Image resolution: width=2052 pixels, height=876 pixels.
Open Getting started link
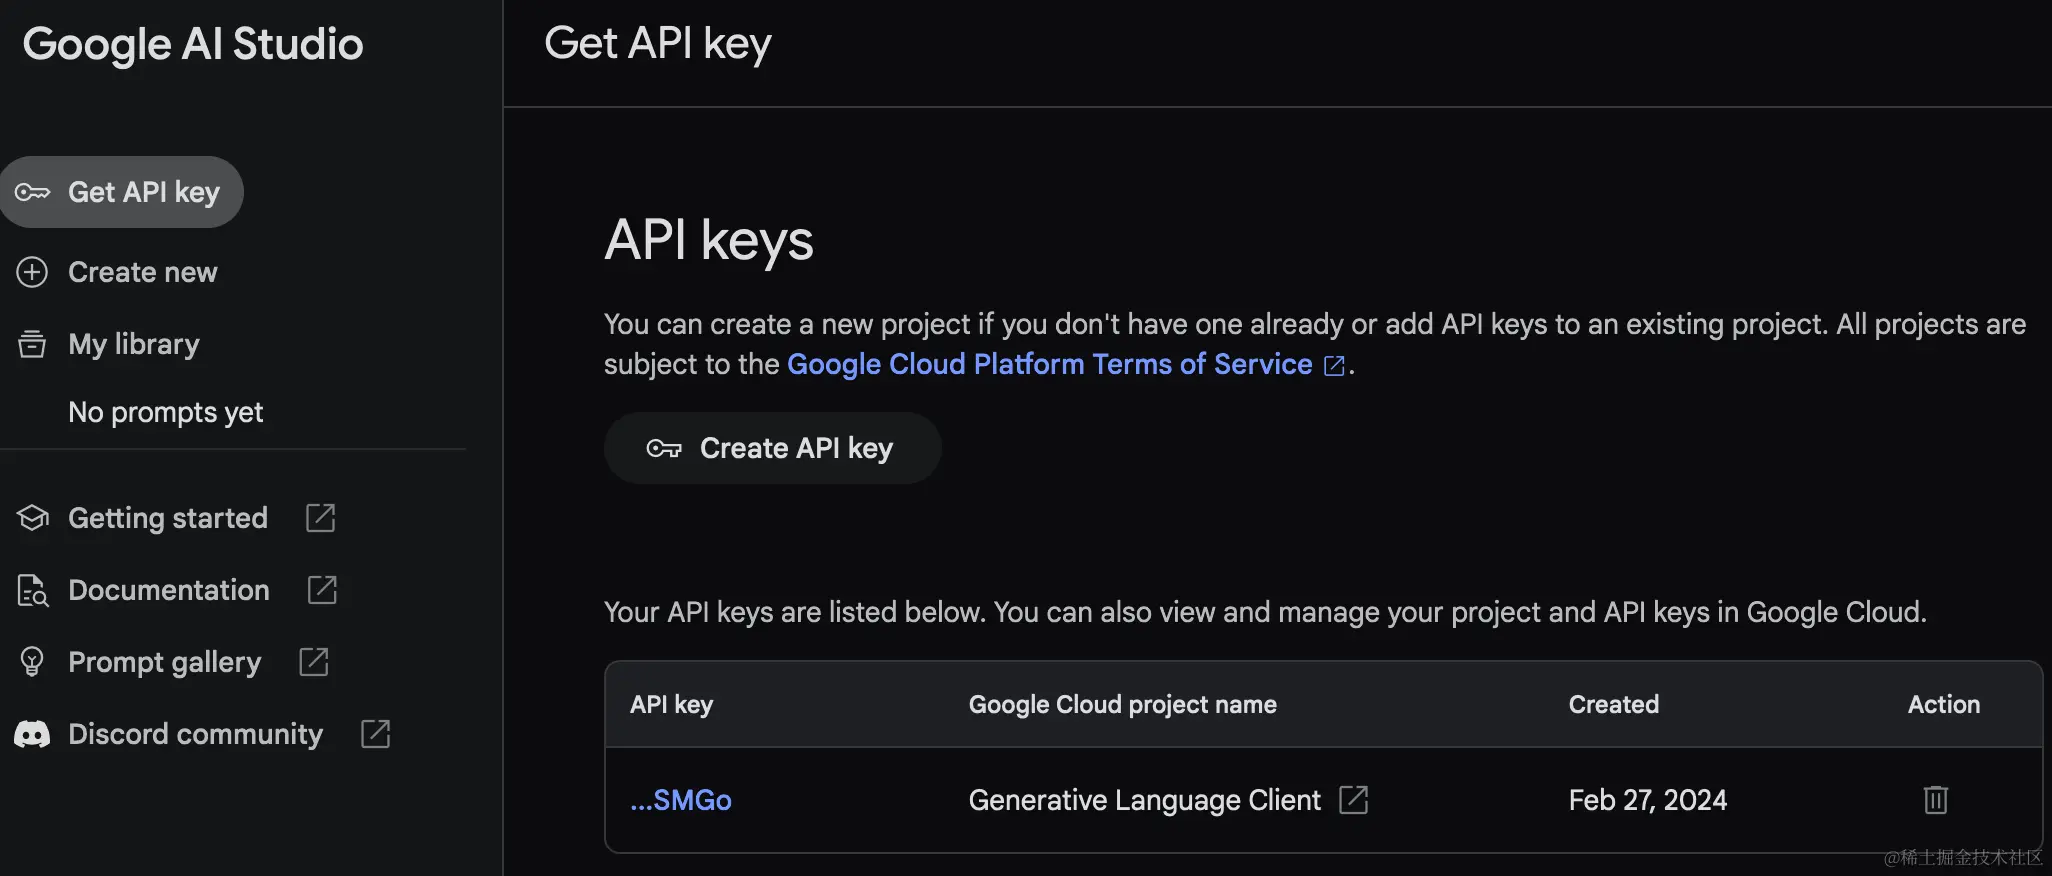coord(167,518)
